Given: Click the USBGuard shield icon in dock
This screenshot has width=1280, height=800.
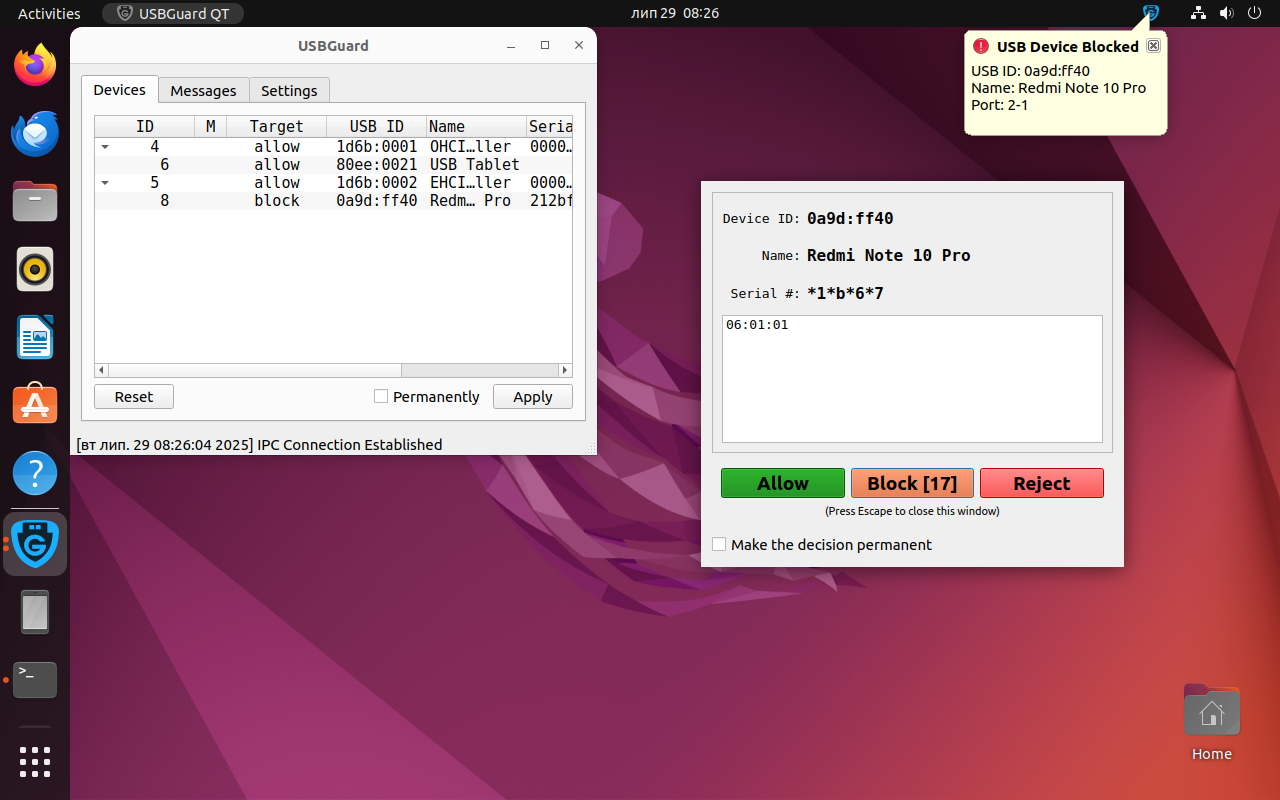Looking at the screenshot, I should click(x=35, y=543).
